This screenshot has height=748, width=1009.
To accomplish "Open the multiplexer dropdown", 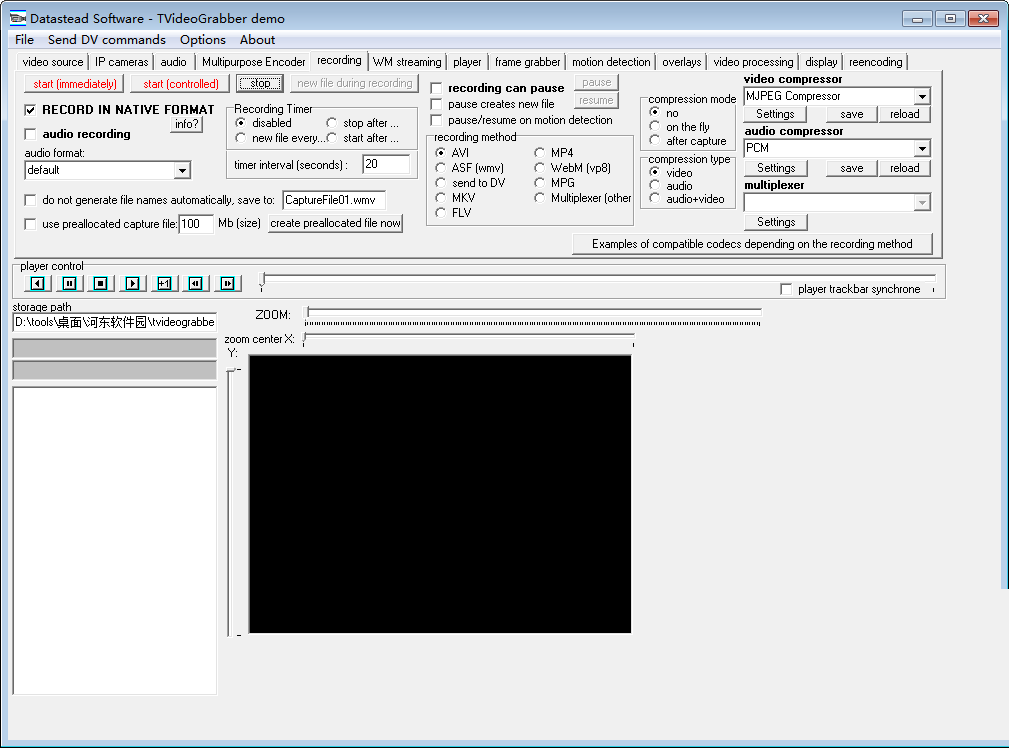I will tap(922, 203).
